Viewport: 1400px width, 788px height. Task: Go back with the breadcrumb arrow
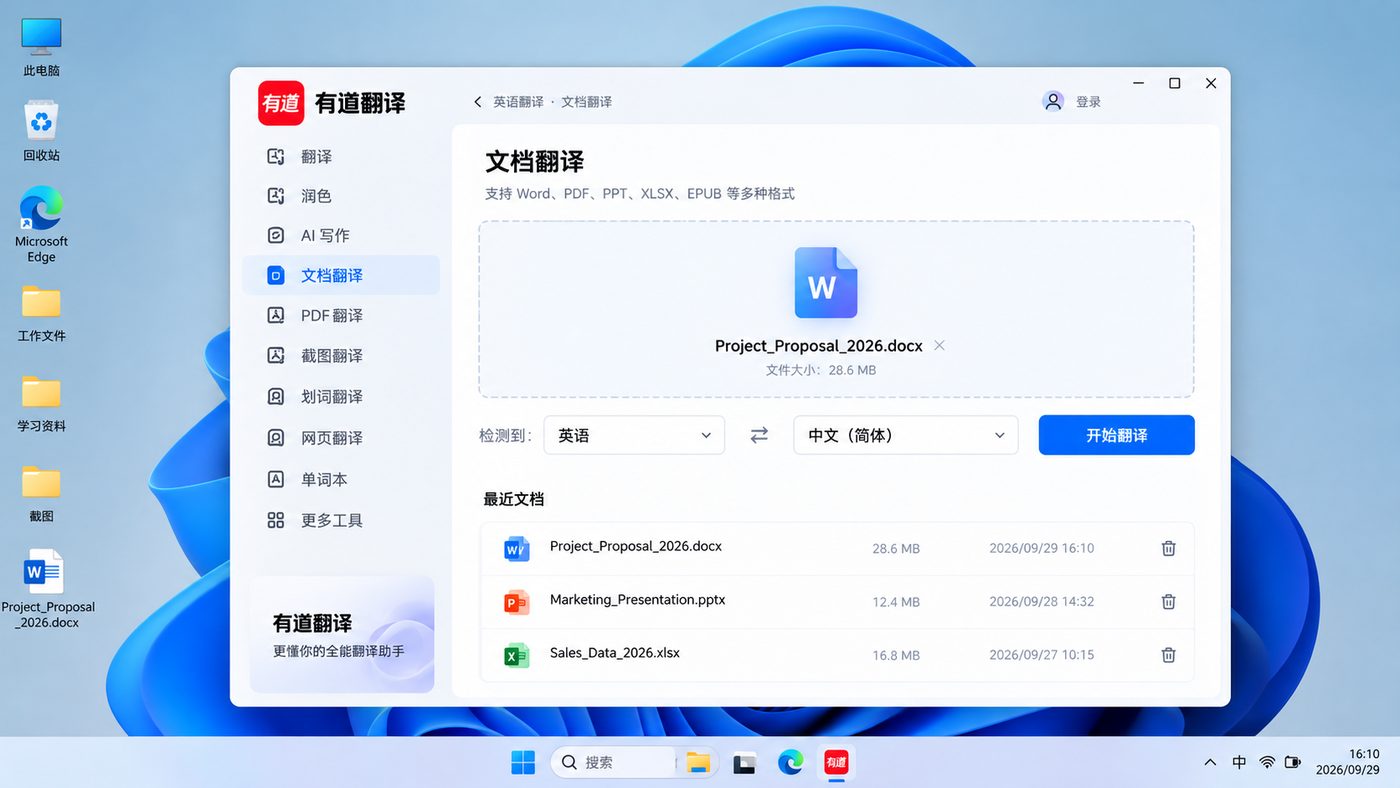pos(478,102)
